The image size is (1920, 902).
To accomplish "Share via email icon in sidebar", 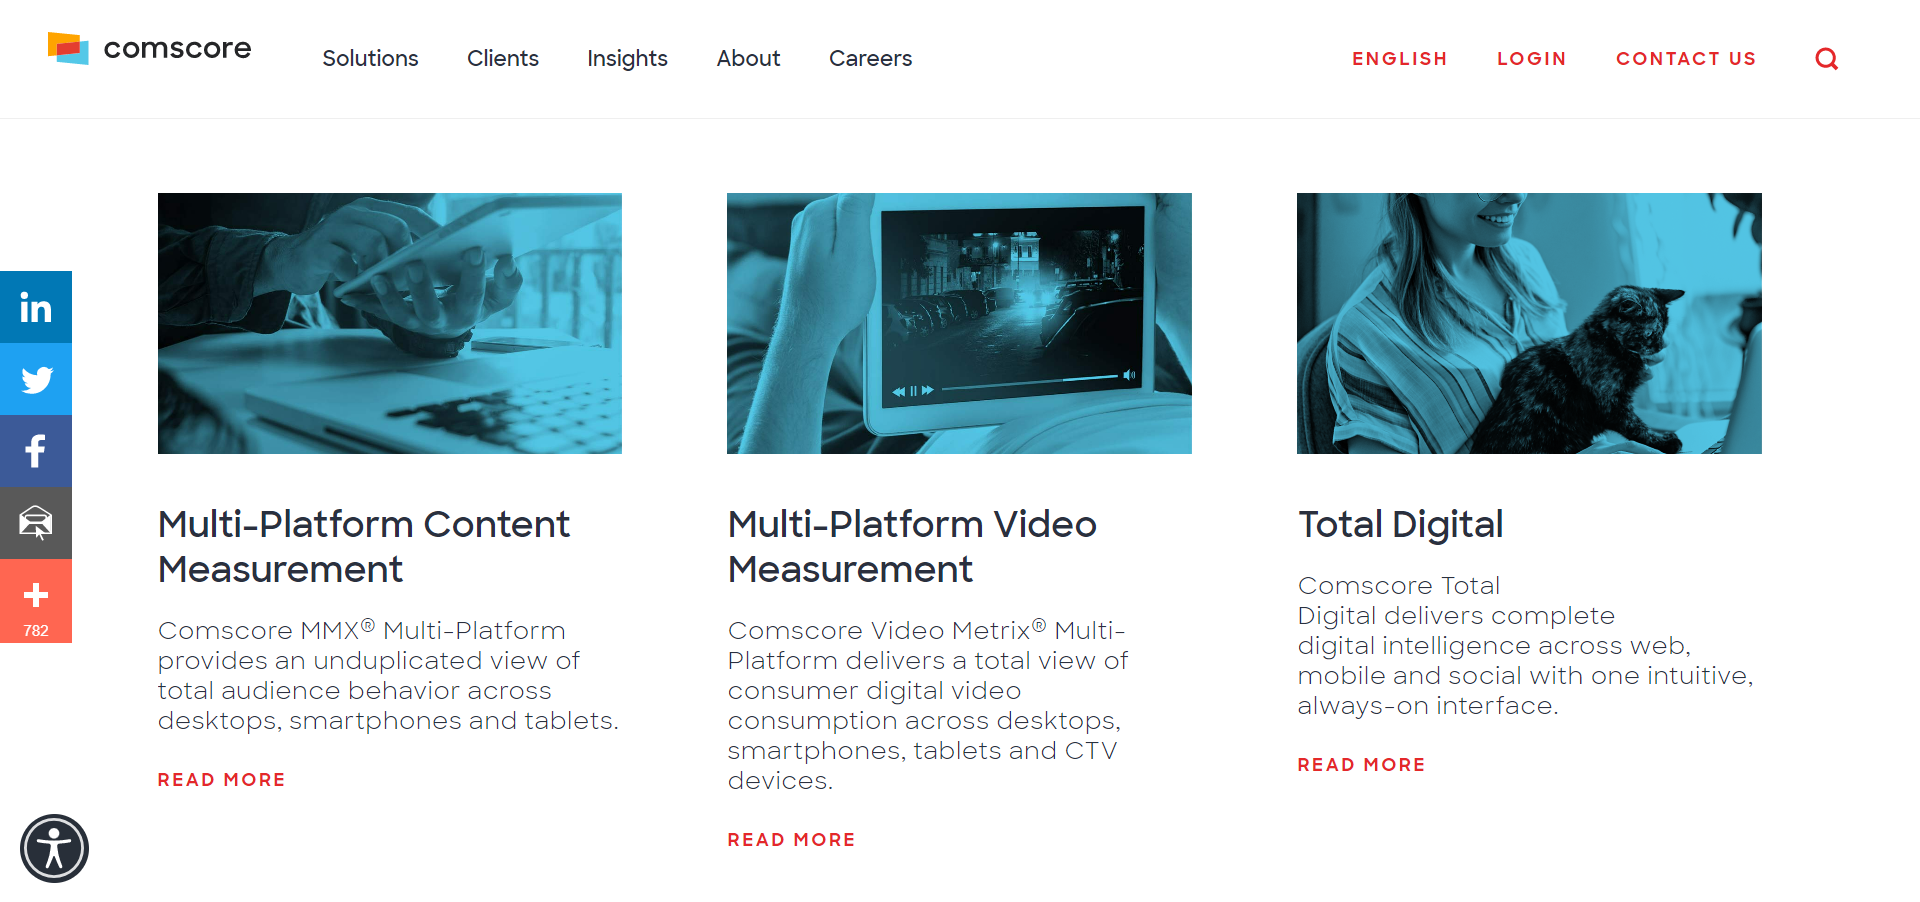I will point(36,523).
